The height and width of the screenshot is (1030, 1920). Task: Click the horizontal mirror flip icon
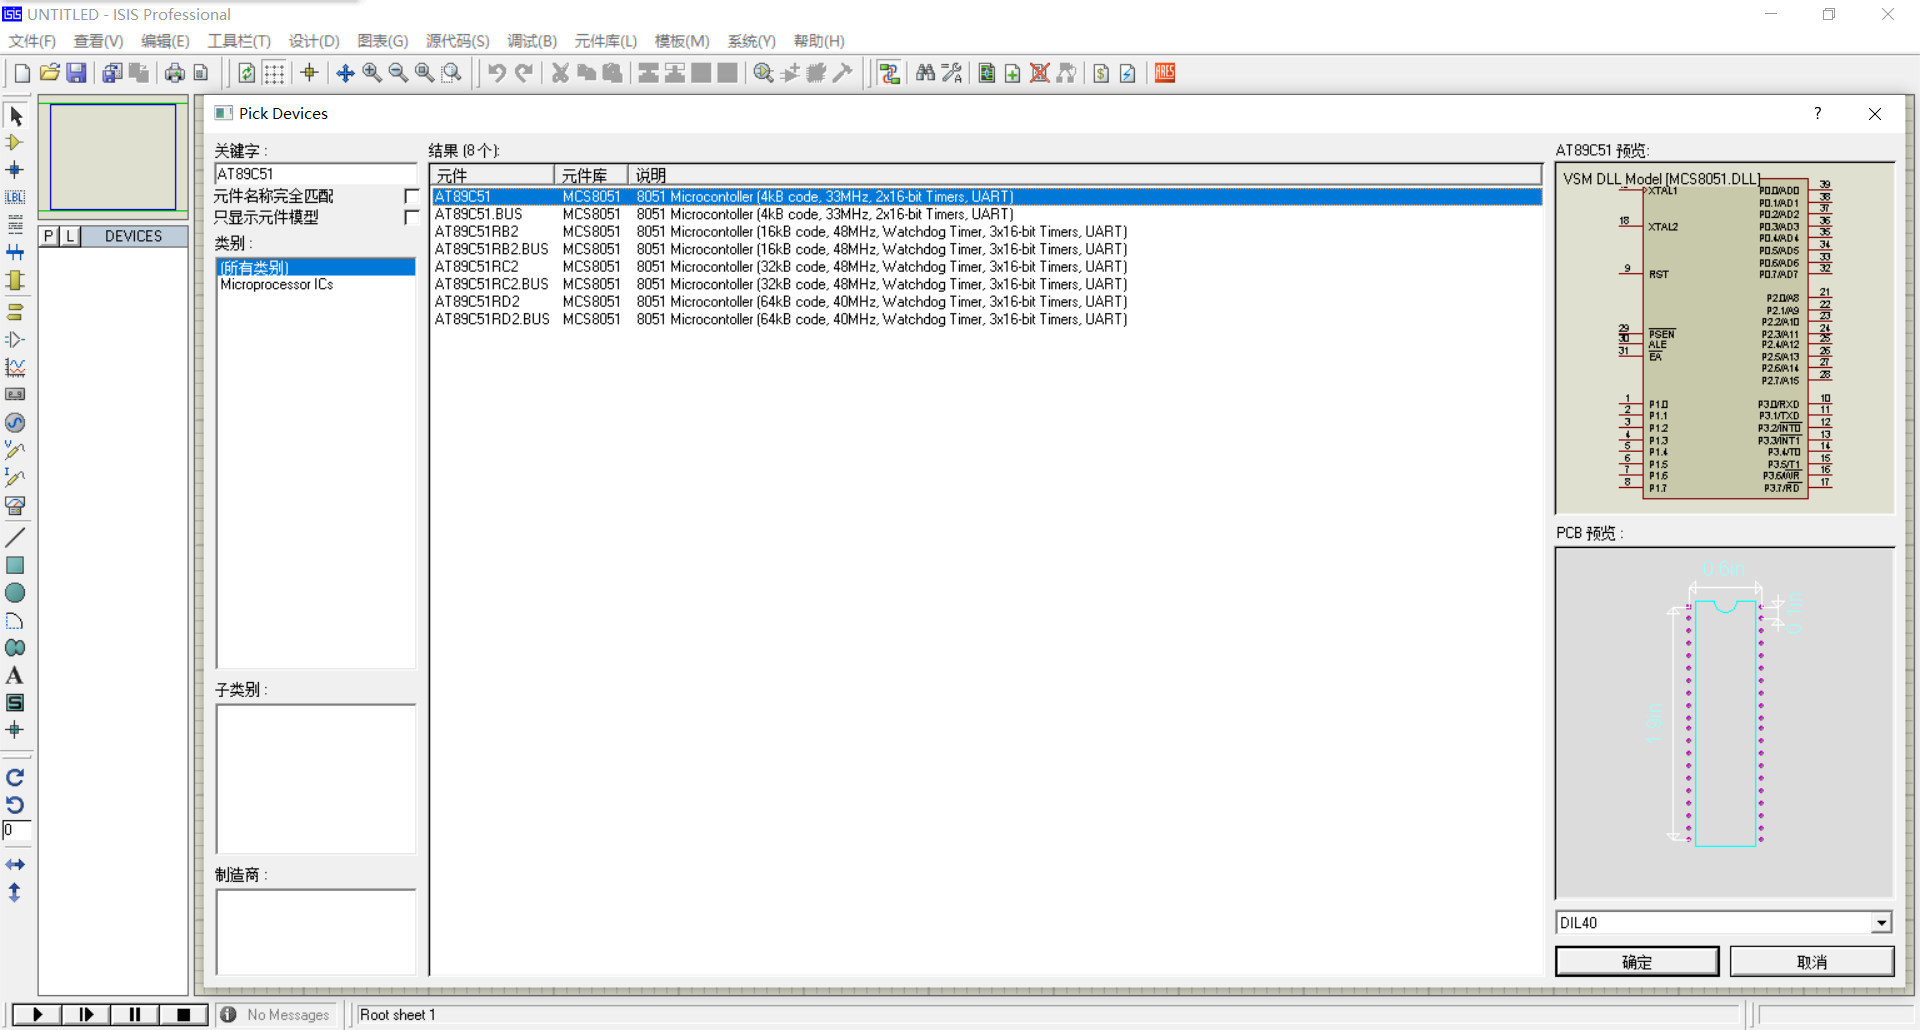15,865
